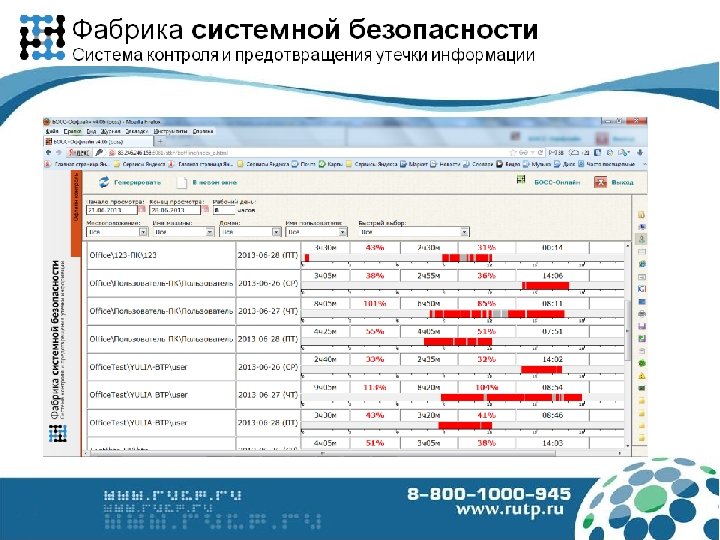
Task: Click the horizontal scrollbar below the table
Action: click(x=323, y=453)
